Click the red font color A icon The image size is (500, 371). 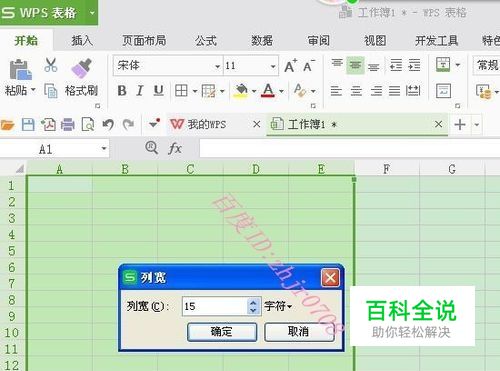click(268, 90)
